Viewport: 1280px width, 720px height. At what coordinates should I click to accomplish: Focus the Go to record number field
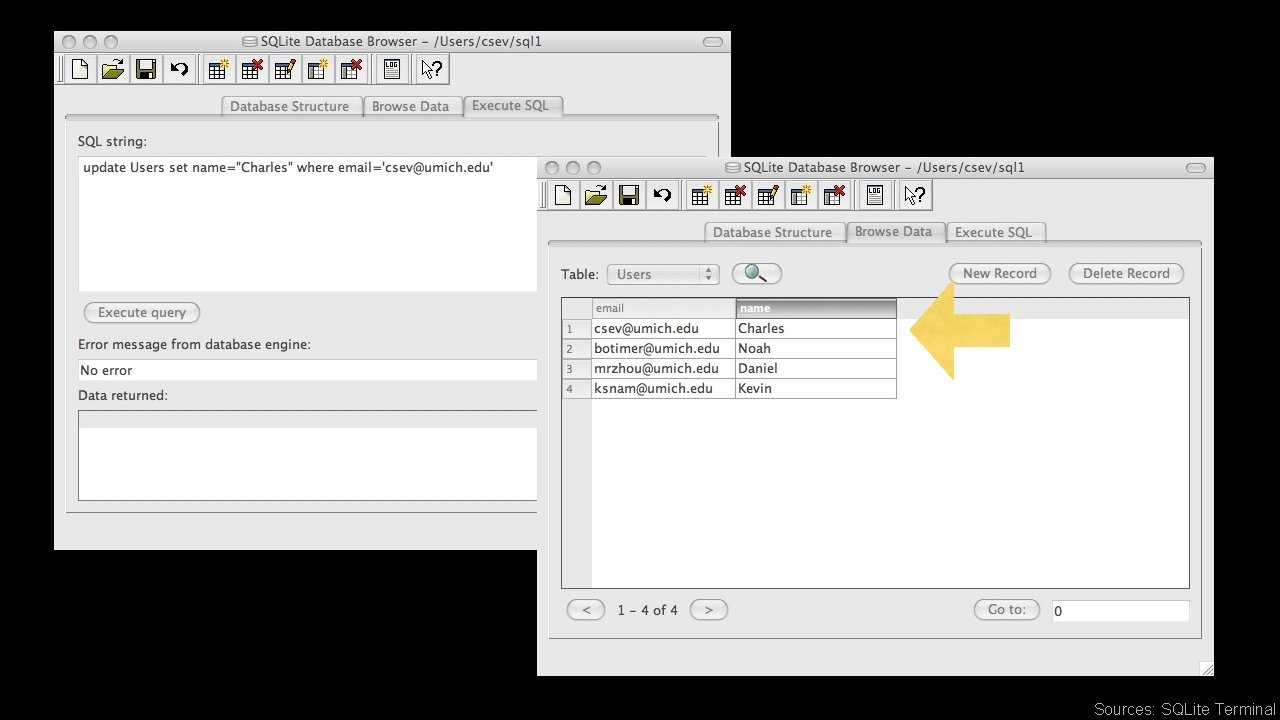[x=1121, y=610]
